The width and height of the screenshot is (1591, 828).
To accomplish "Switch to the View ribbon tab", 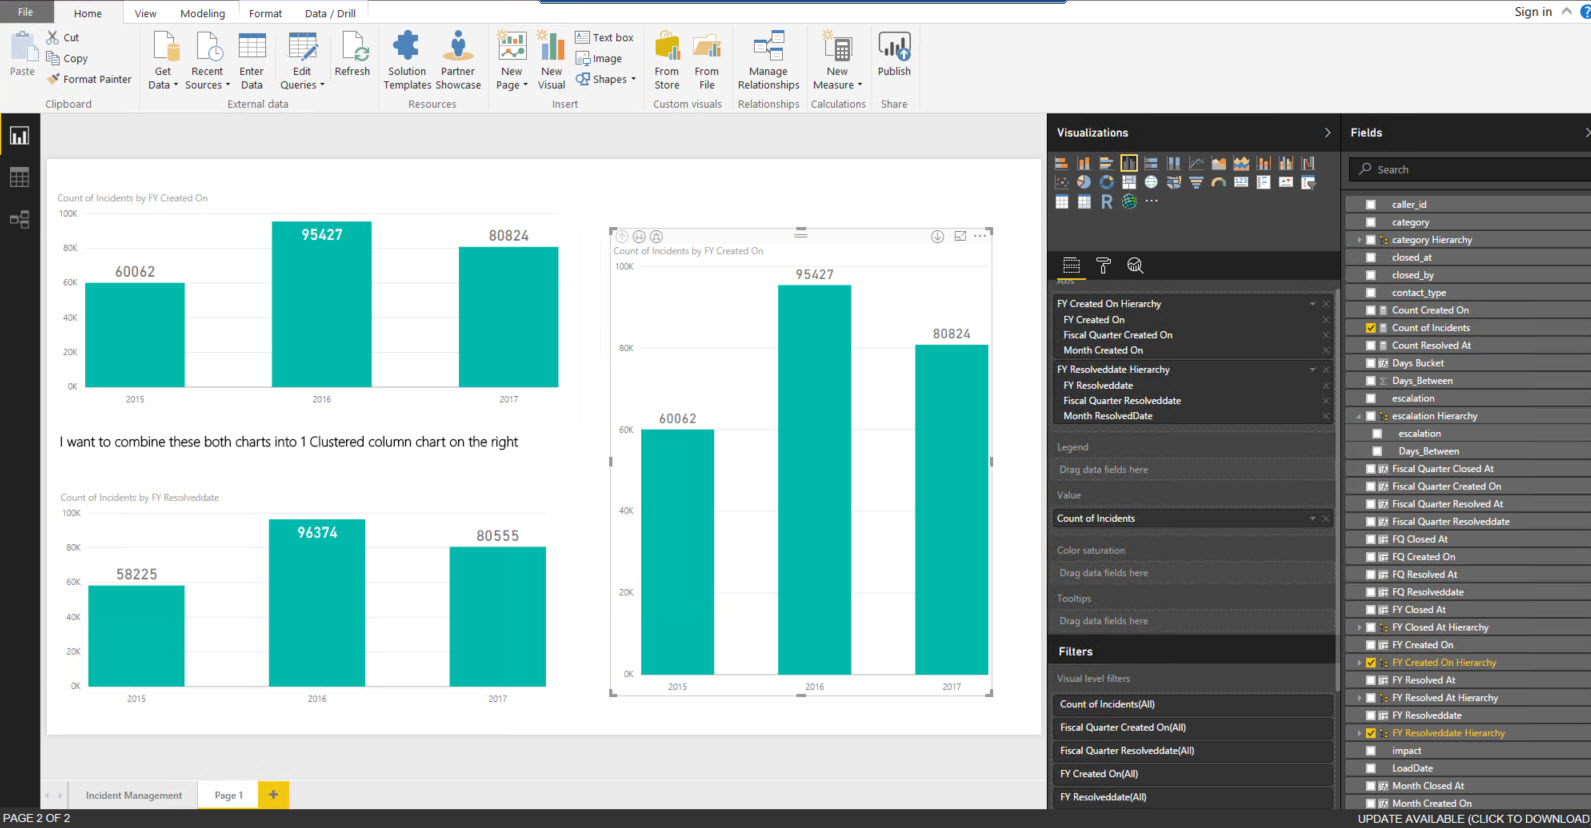I will tap(146, 13).
